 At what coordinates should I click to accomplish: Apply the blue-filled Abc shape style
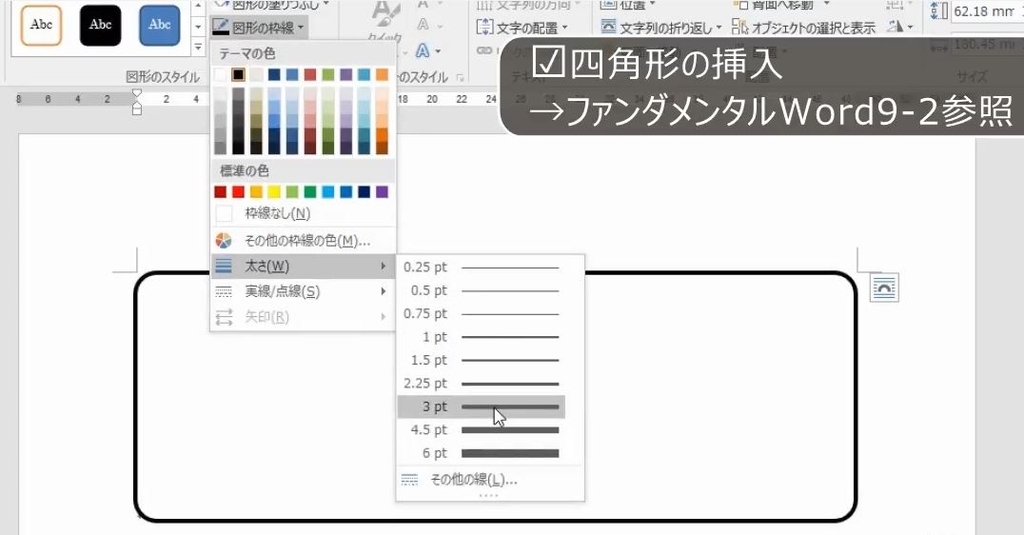click(x=159, y=25)
